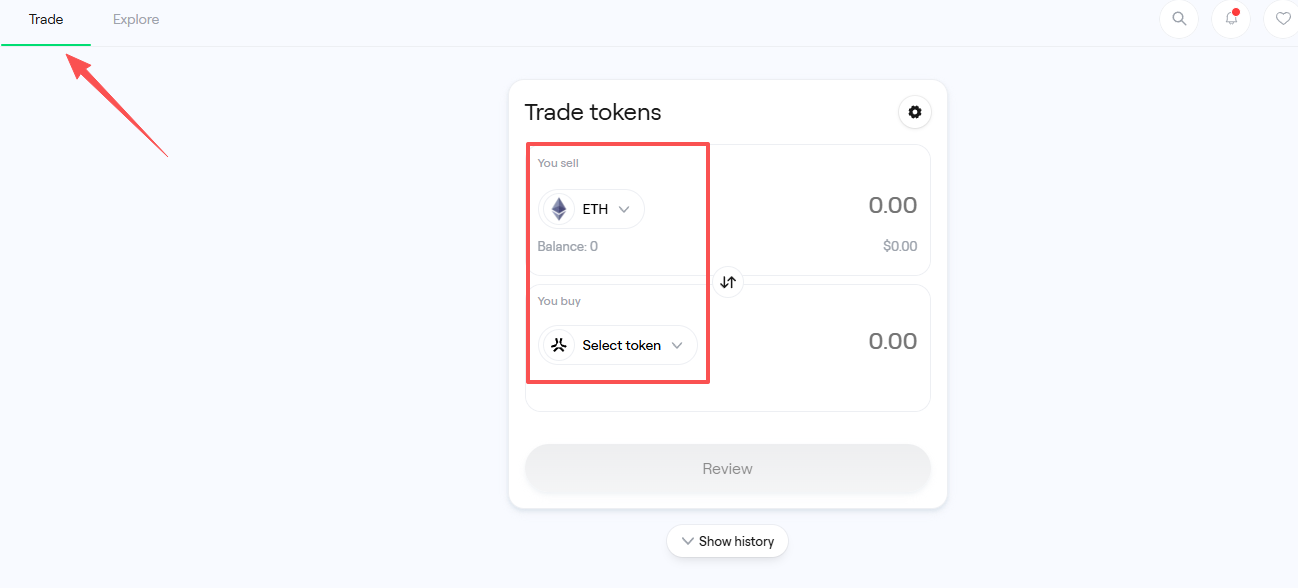Viewport: 1298px width, 588px height.
Task: Expand Show history section
Action: pyautogui.click(x=727, y=541)
